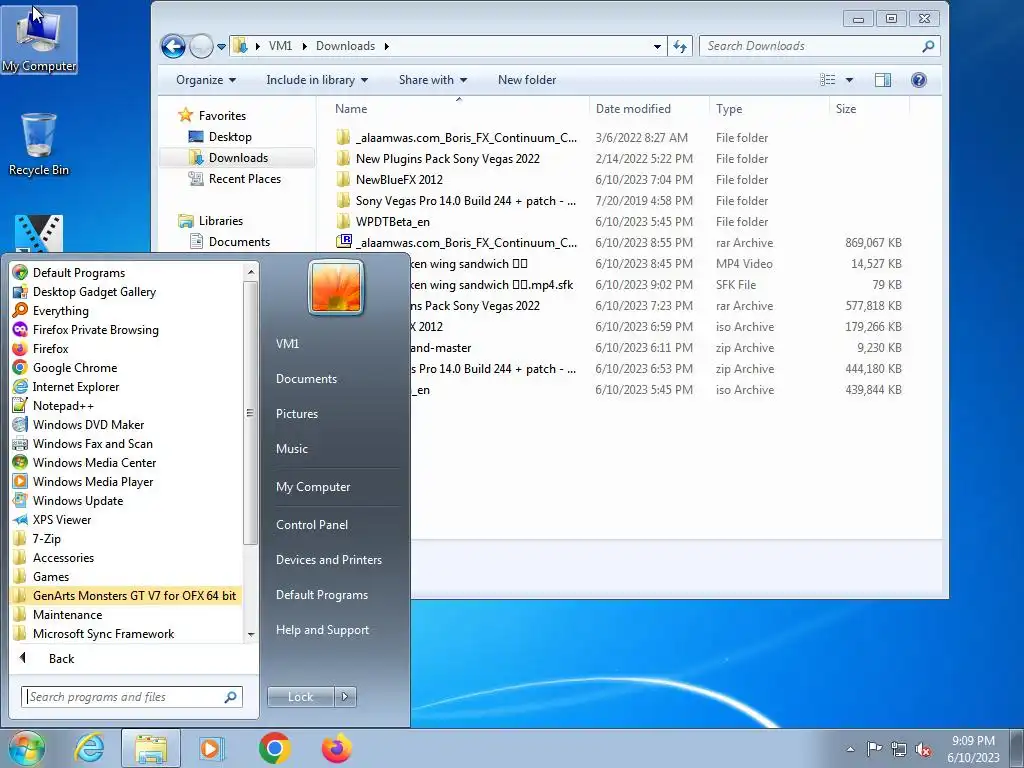Expand the Accessories program folder
This screenshot has width=1024, height=768.
63,557
